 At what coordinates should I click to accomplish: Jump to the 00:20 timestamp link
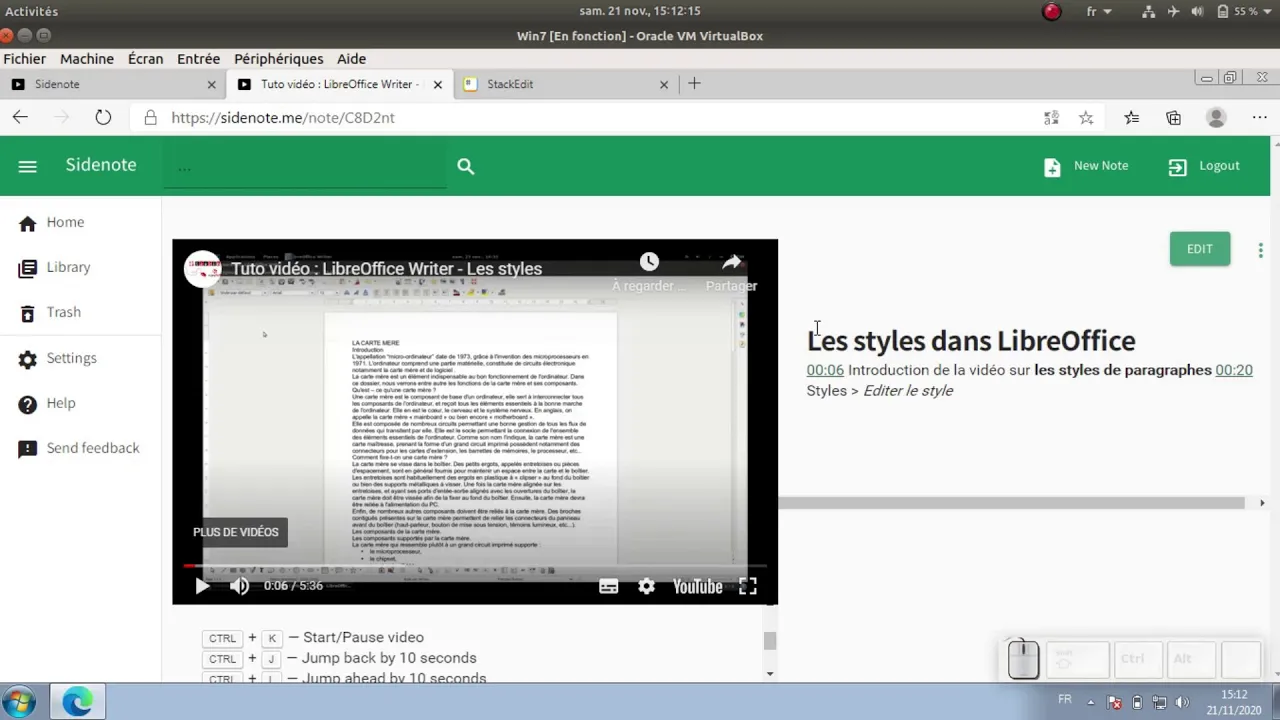tap(1234, 370)
